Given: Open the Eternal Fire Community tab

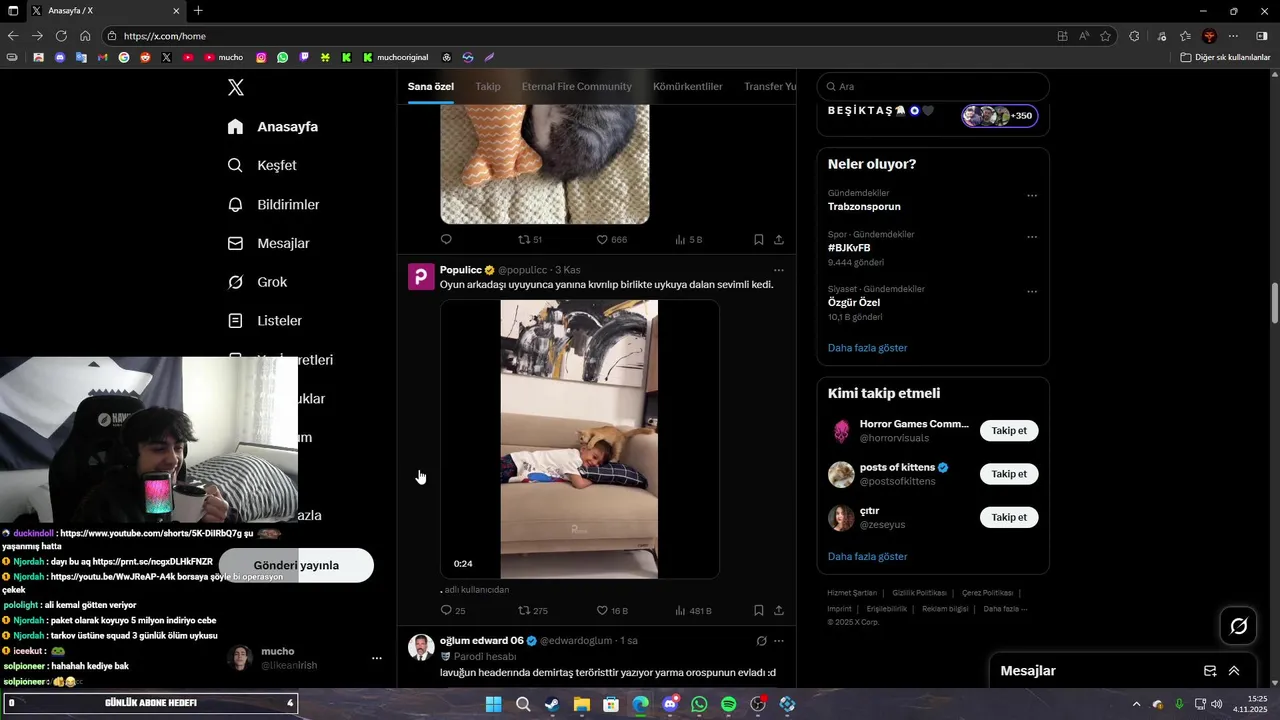Looking at the screenshot, I should tap(577, 87).
